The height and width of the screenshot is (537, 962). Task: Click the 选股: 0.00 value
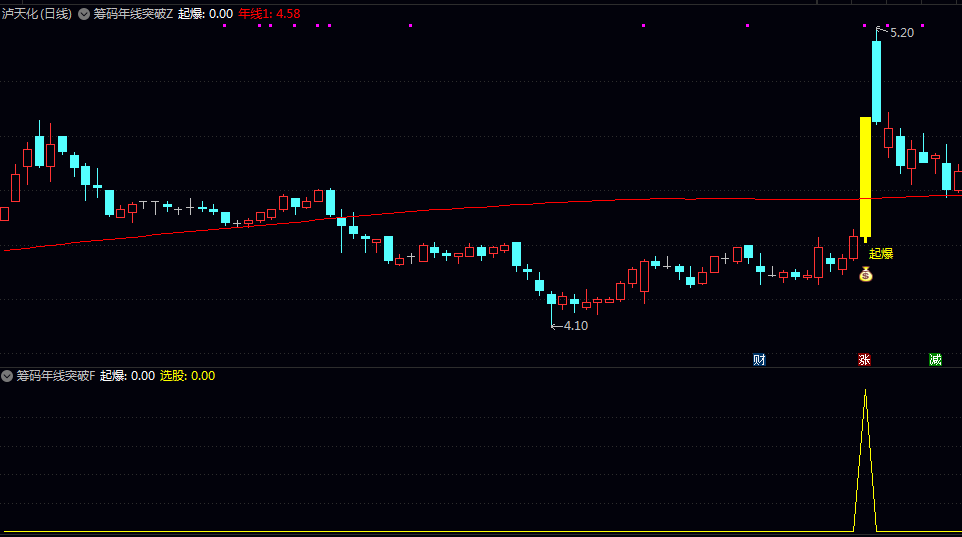pos(187,376)
